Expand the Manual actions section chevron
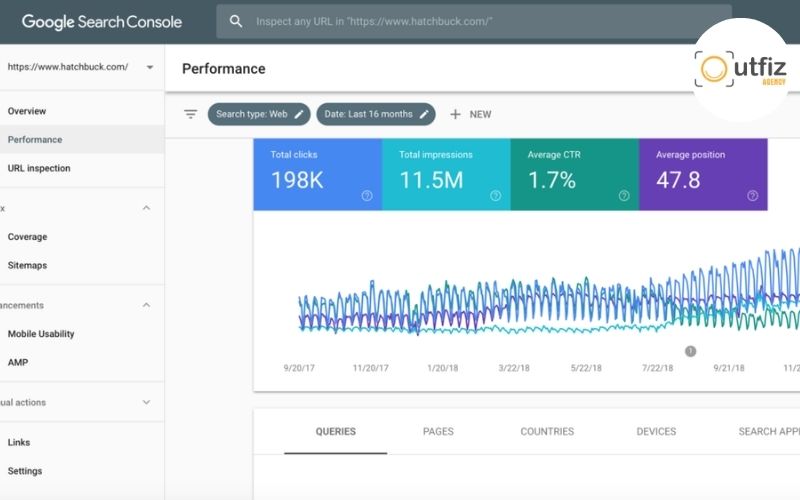Image resolution: width=800 pixels, height=500 pixels. (146, 402)
